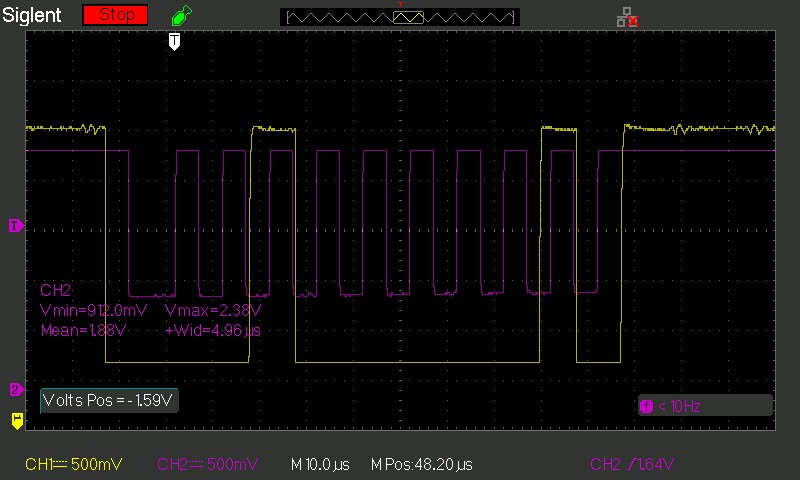Click the network disconnected icon
The height and width of the screenshot is (480, 800).
coord(627,16)
